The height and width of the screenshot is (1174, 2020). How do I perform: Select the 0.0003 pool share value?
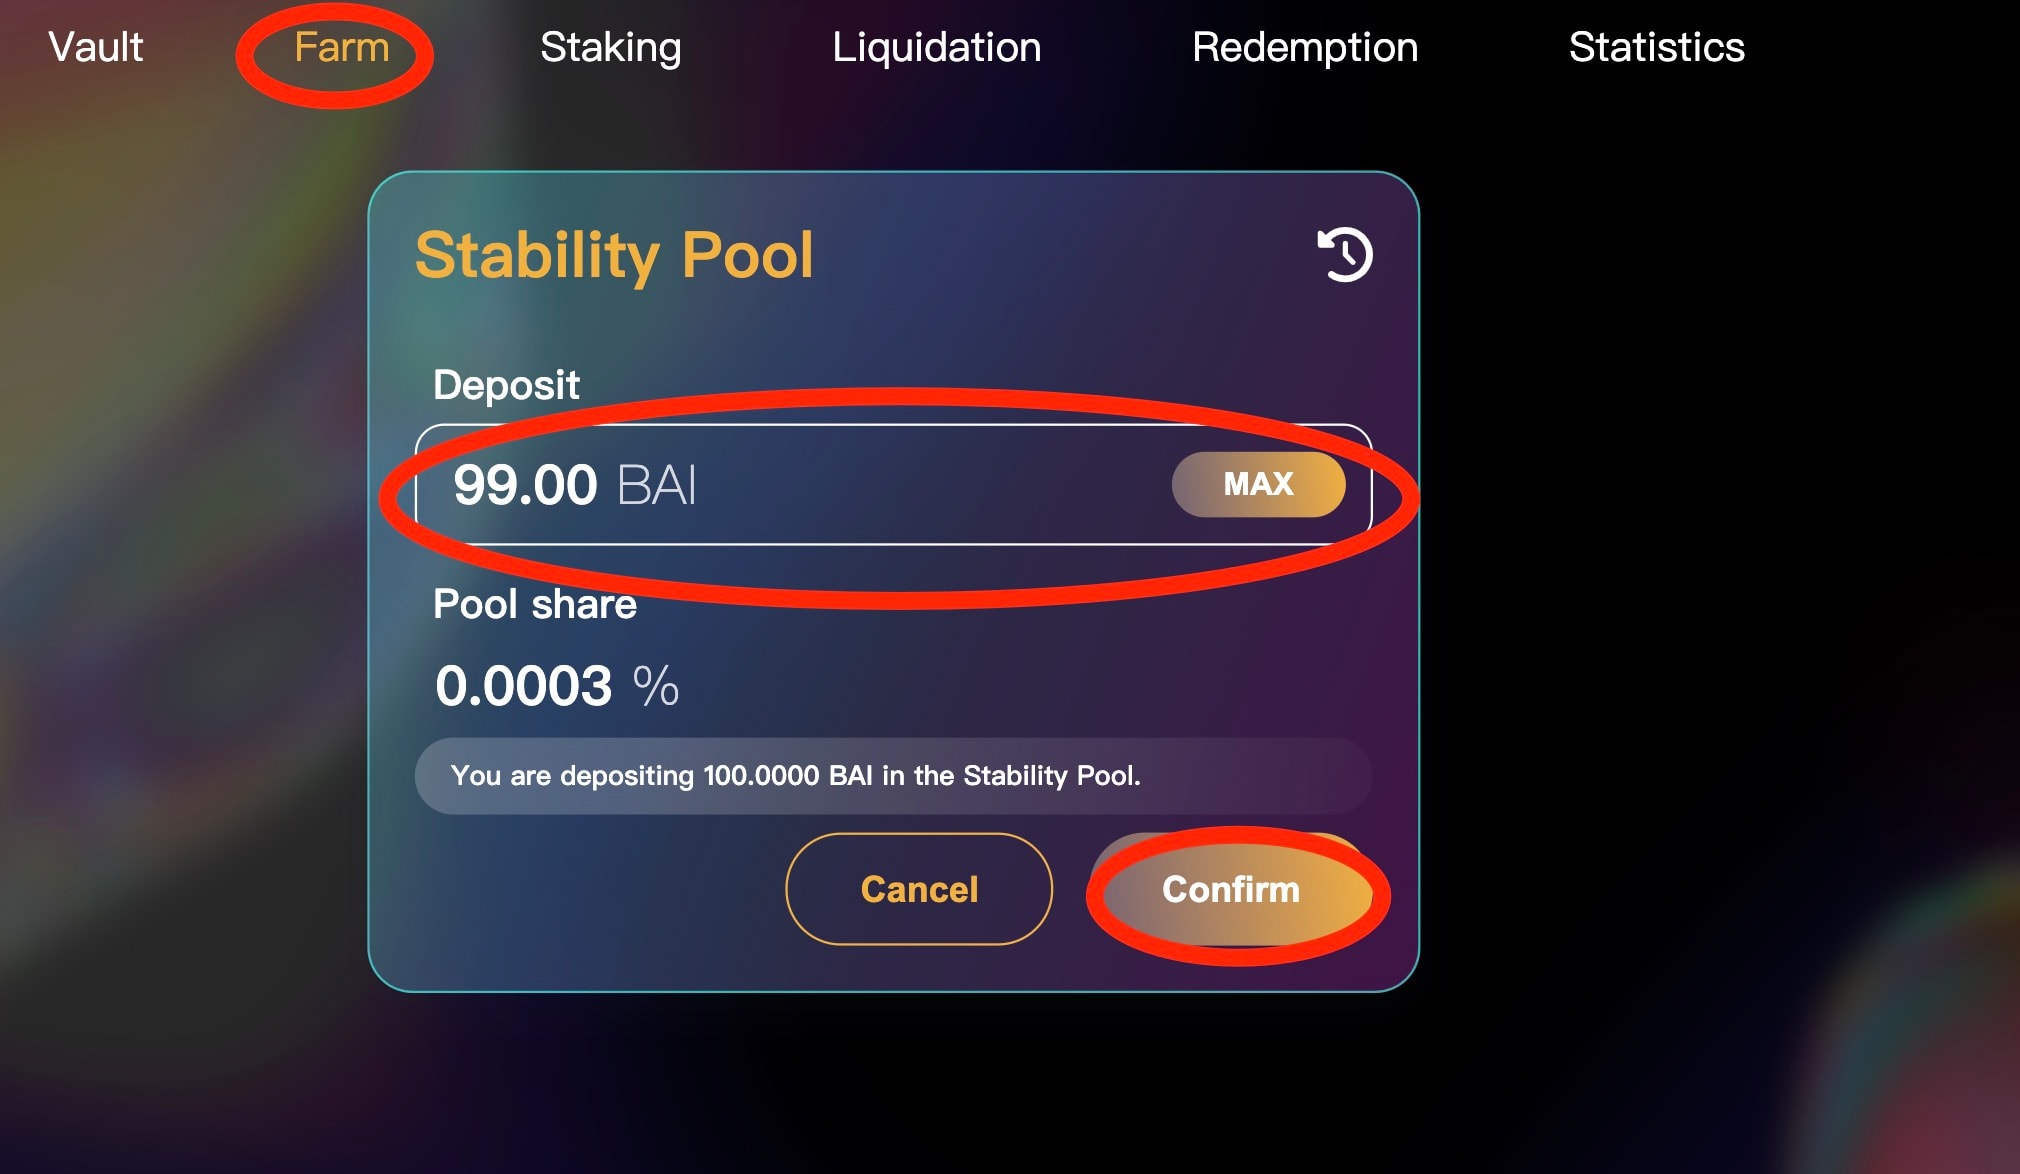(x=523, y=686)
